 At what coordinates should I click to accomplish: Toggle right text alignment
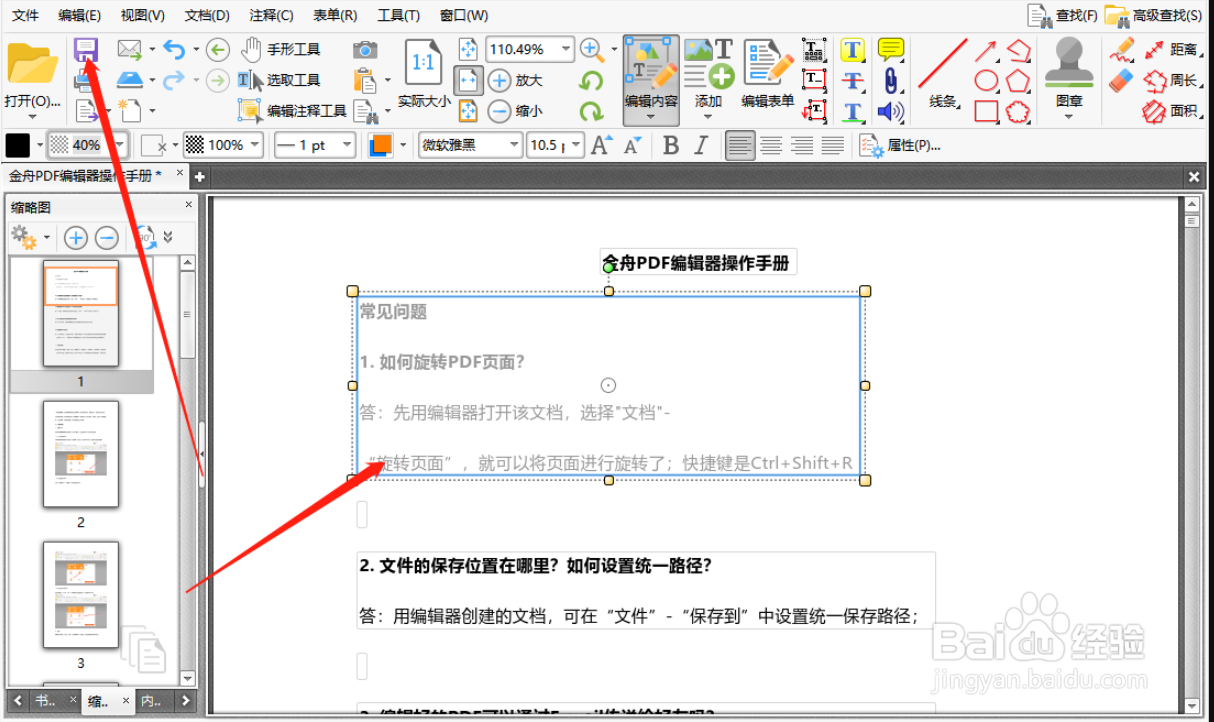[801, 145]
